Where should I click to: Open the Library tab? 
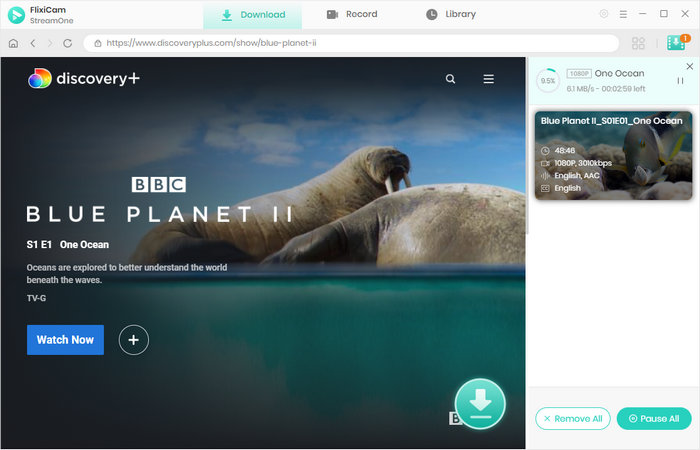point(451,14)
